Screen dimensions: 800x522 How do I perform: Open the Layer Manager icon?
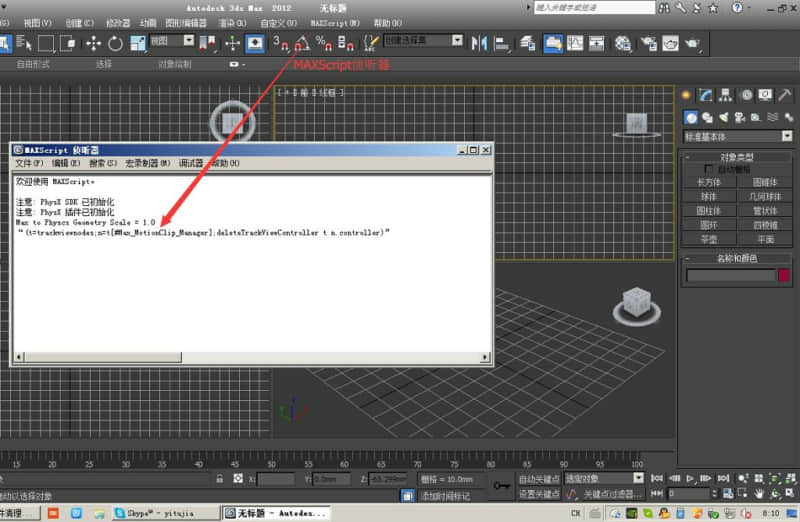528,43
